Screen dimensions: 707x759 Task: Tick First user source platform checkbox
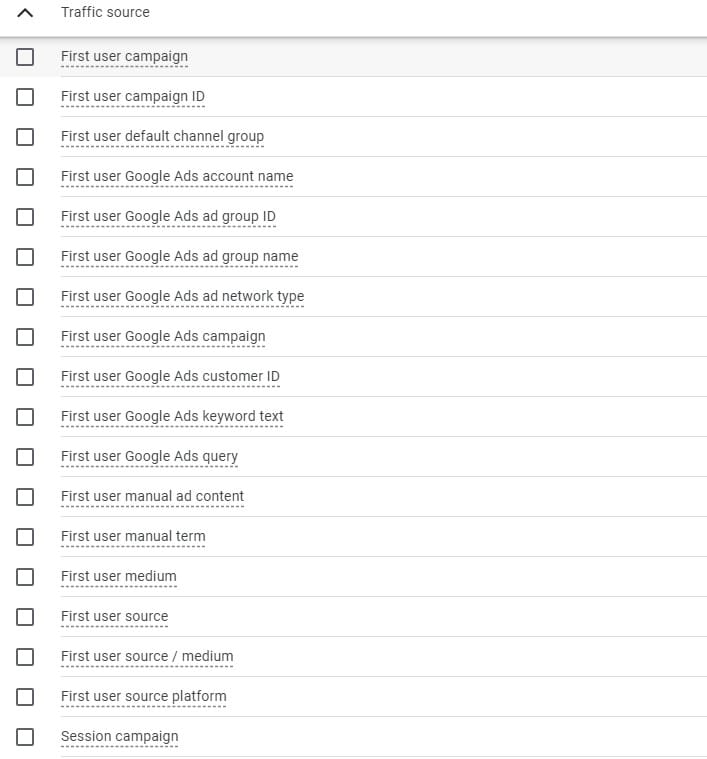tap(25, 697)
